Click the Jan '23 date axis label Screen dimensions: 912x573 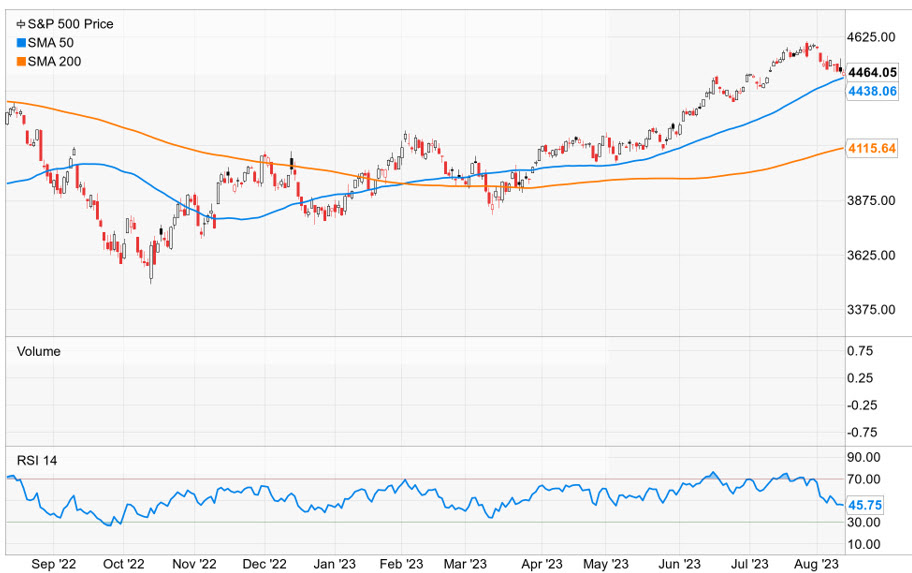pyautogui.click(x=335, y=564)
